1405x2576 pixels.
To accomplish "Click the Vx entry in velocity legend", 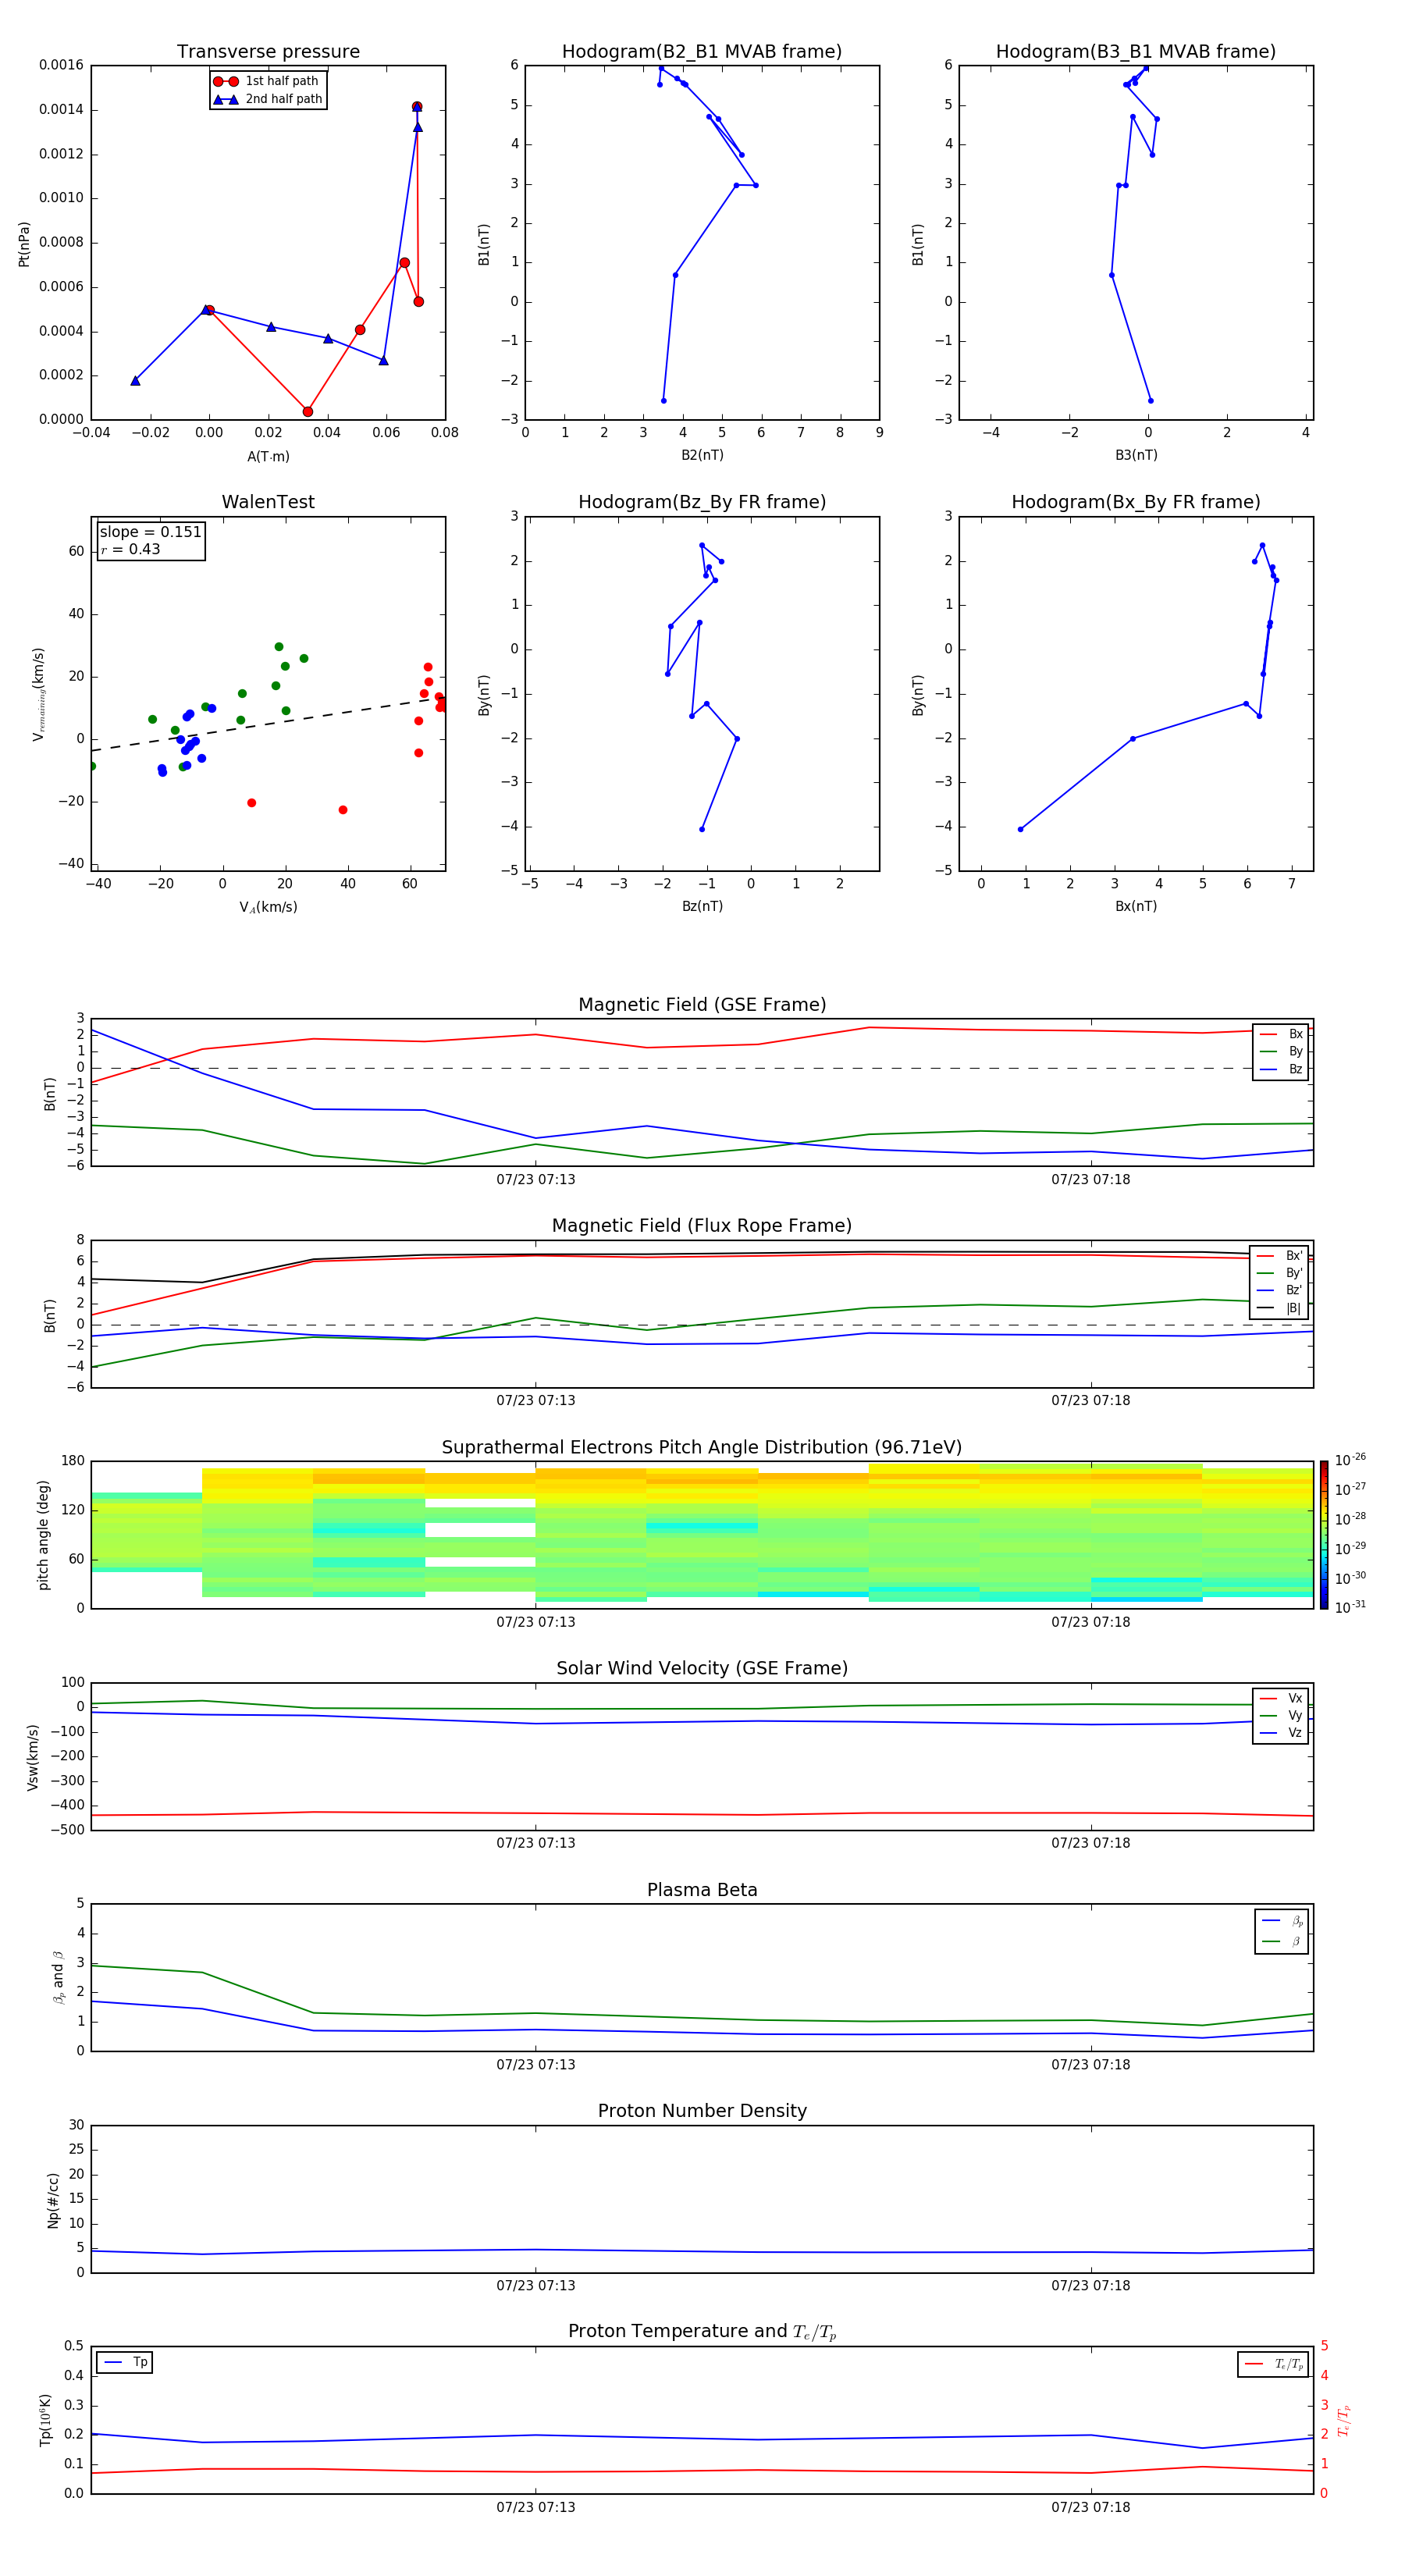I will (x=1281, y=1698).
